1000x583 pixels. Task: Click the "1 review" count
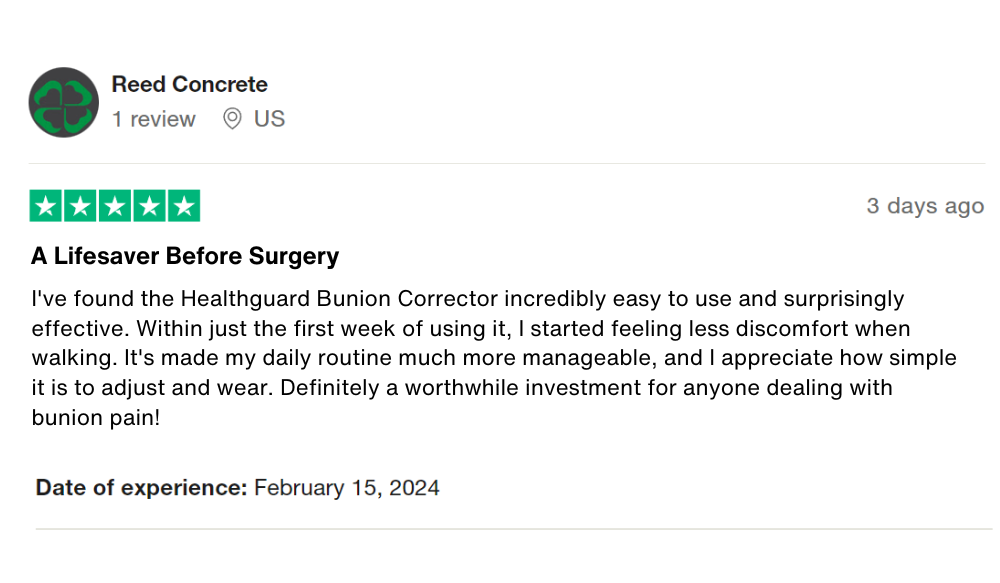(153, 119)
